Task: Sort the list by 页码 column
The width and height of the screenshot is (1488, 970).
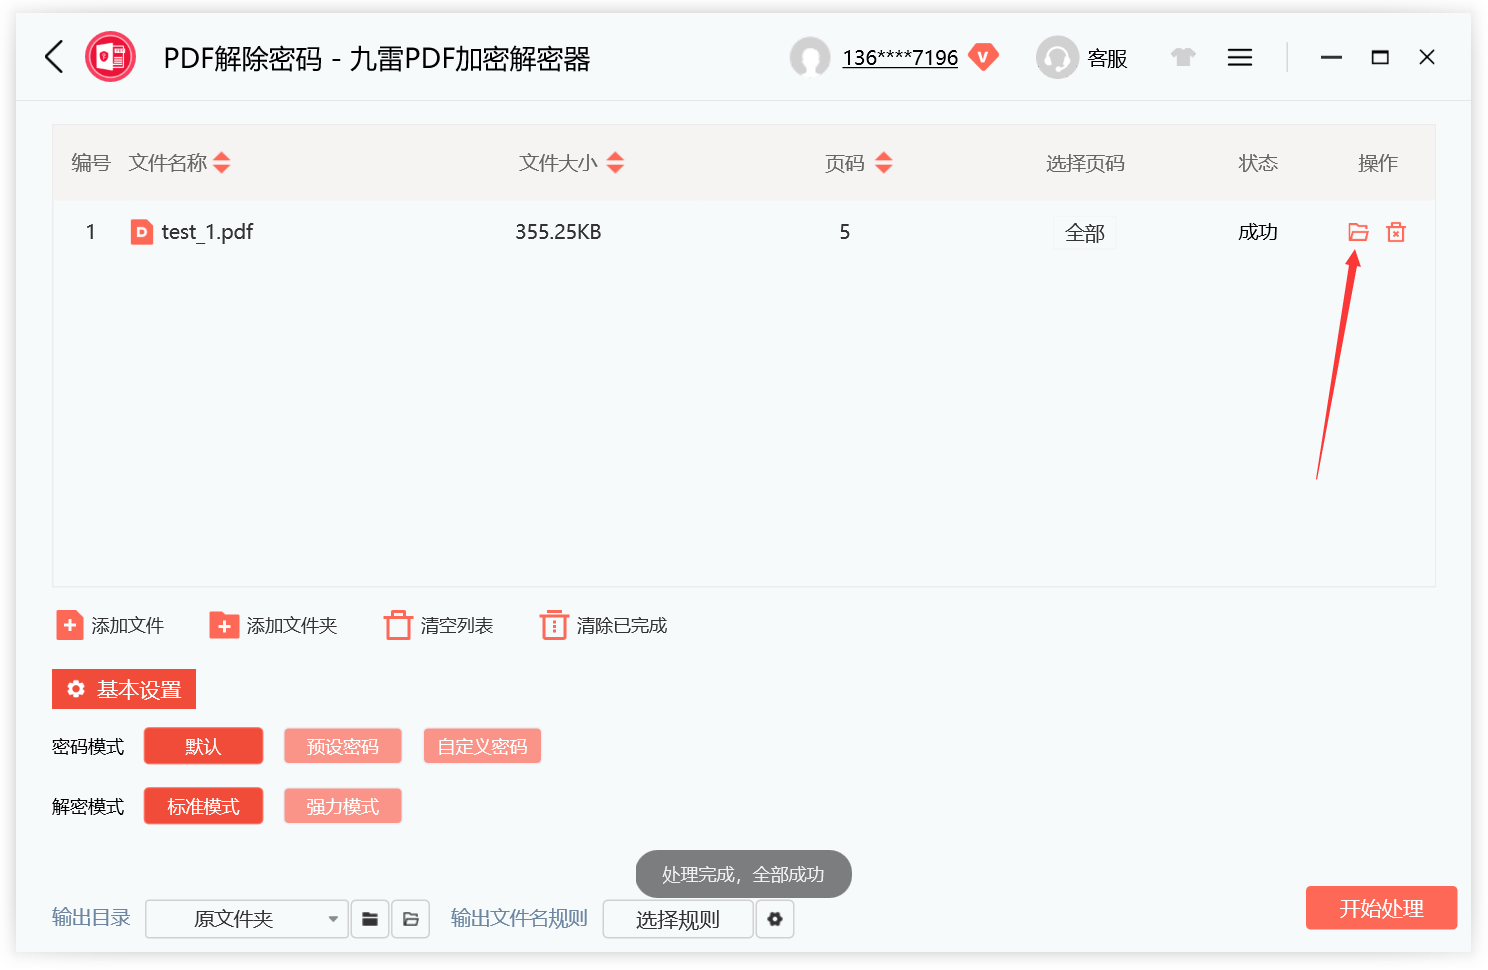Action: tap(857, 162)
